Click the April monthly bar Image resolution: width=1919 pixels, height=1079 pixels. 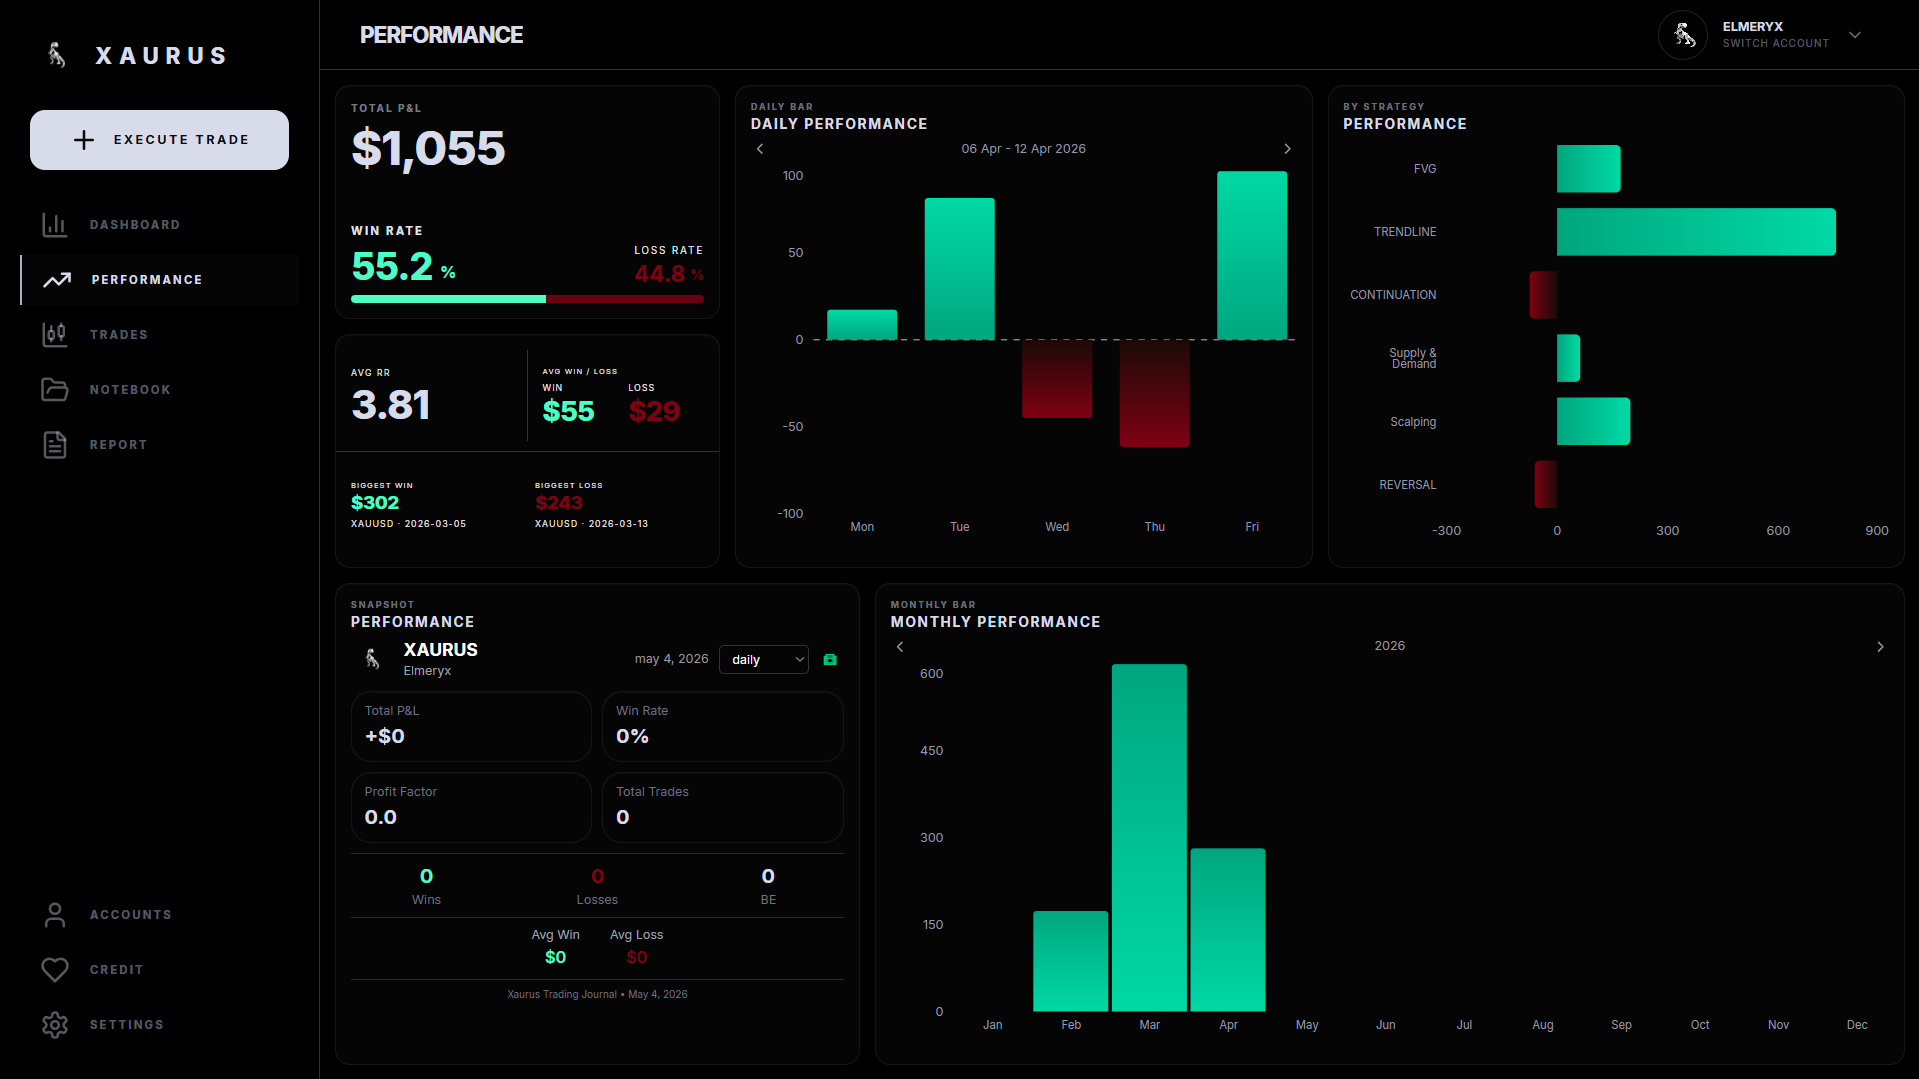tap(1228, 930)
